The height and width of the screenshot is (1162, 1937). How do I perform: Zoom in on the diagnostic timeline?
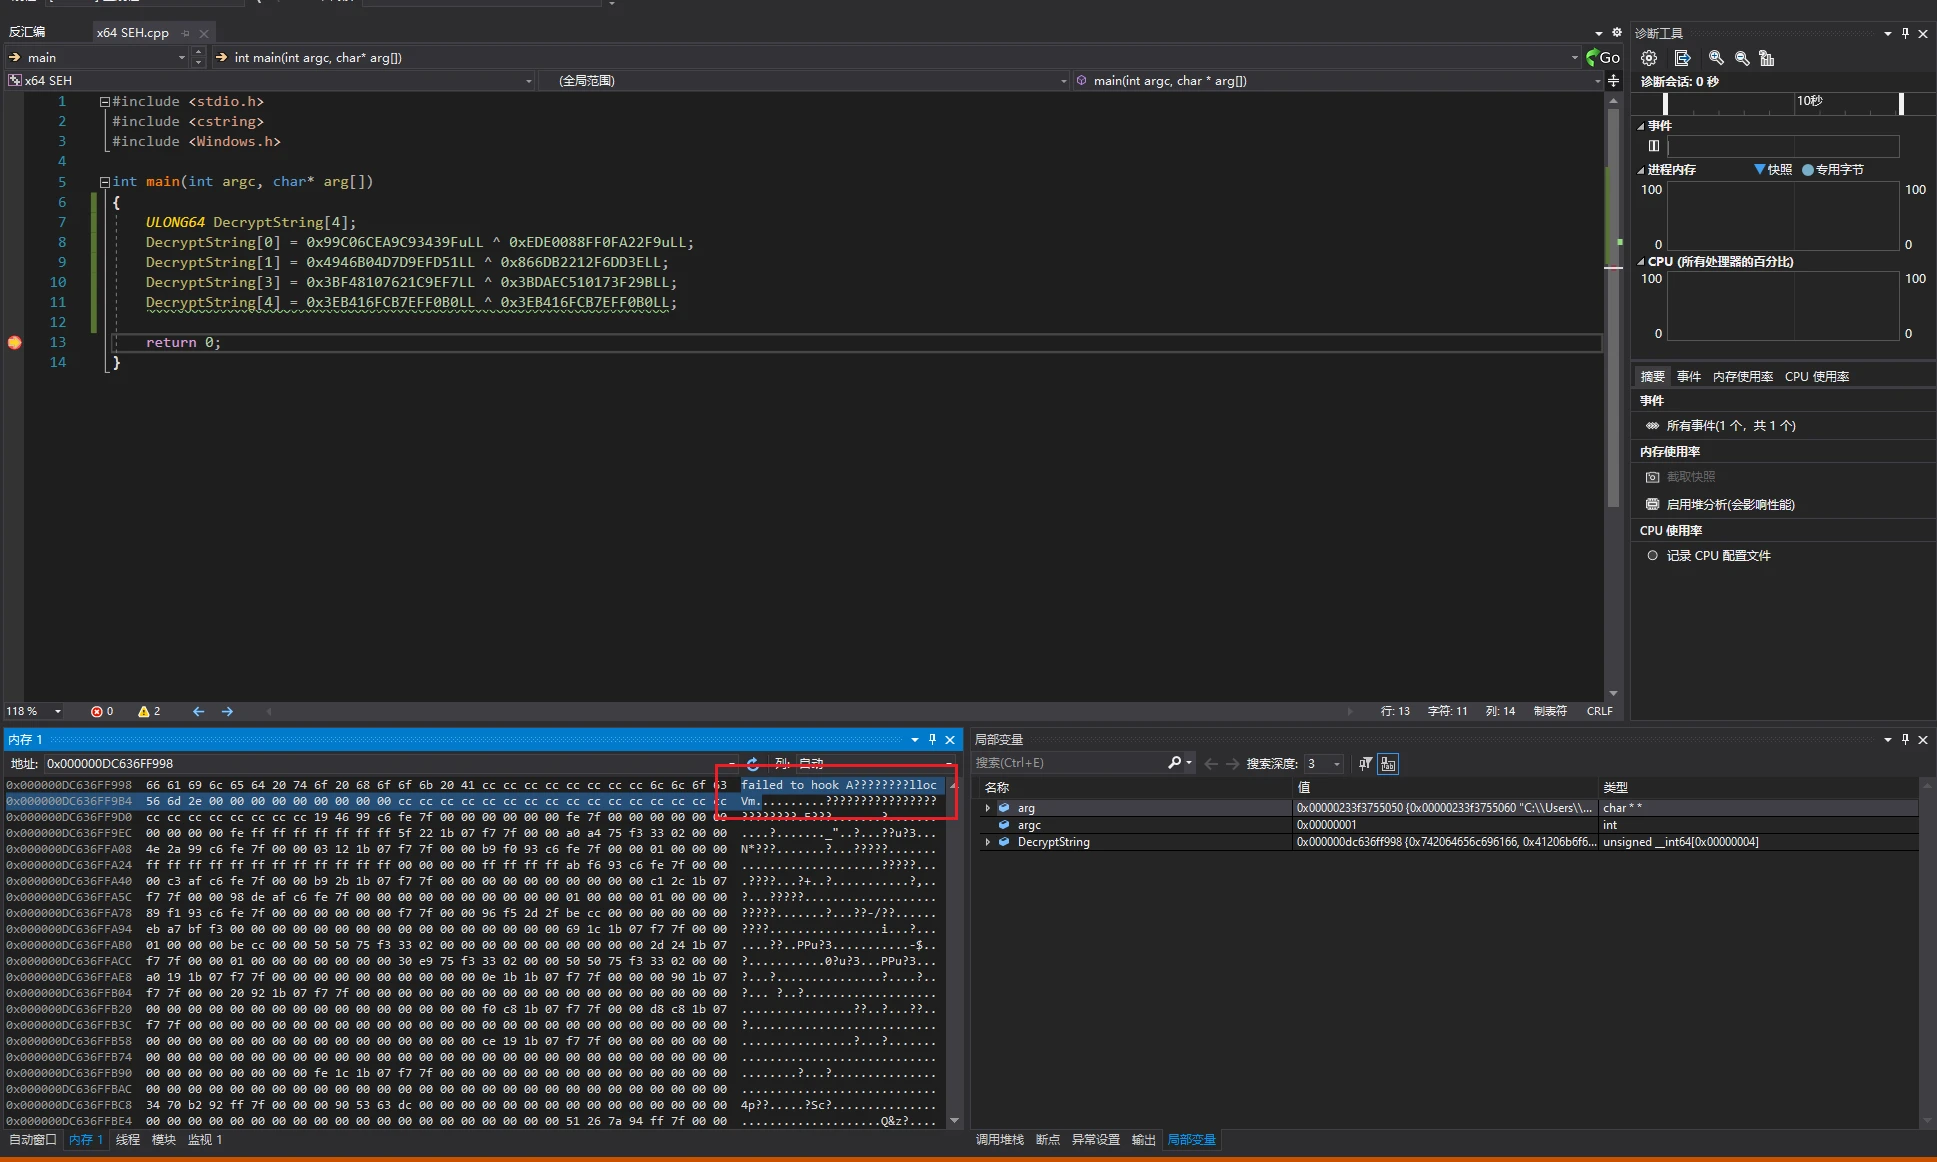pyautogui.click(x=1716, y=58)
